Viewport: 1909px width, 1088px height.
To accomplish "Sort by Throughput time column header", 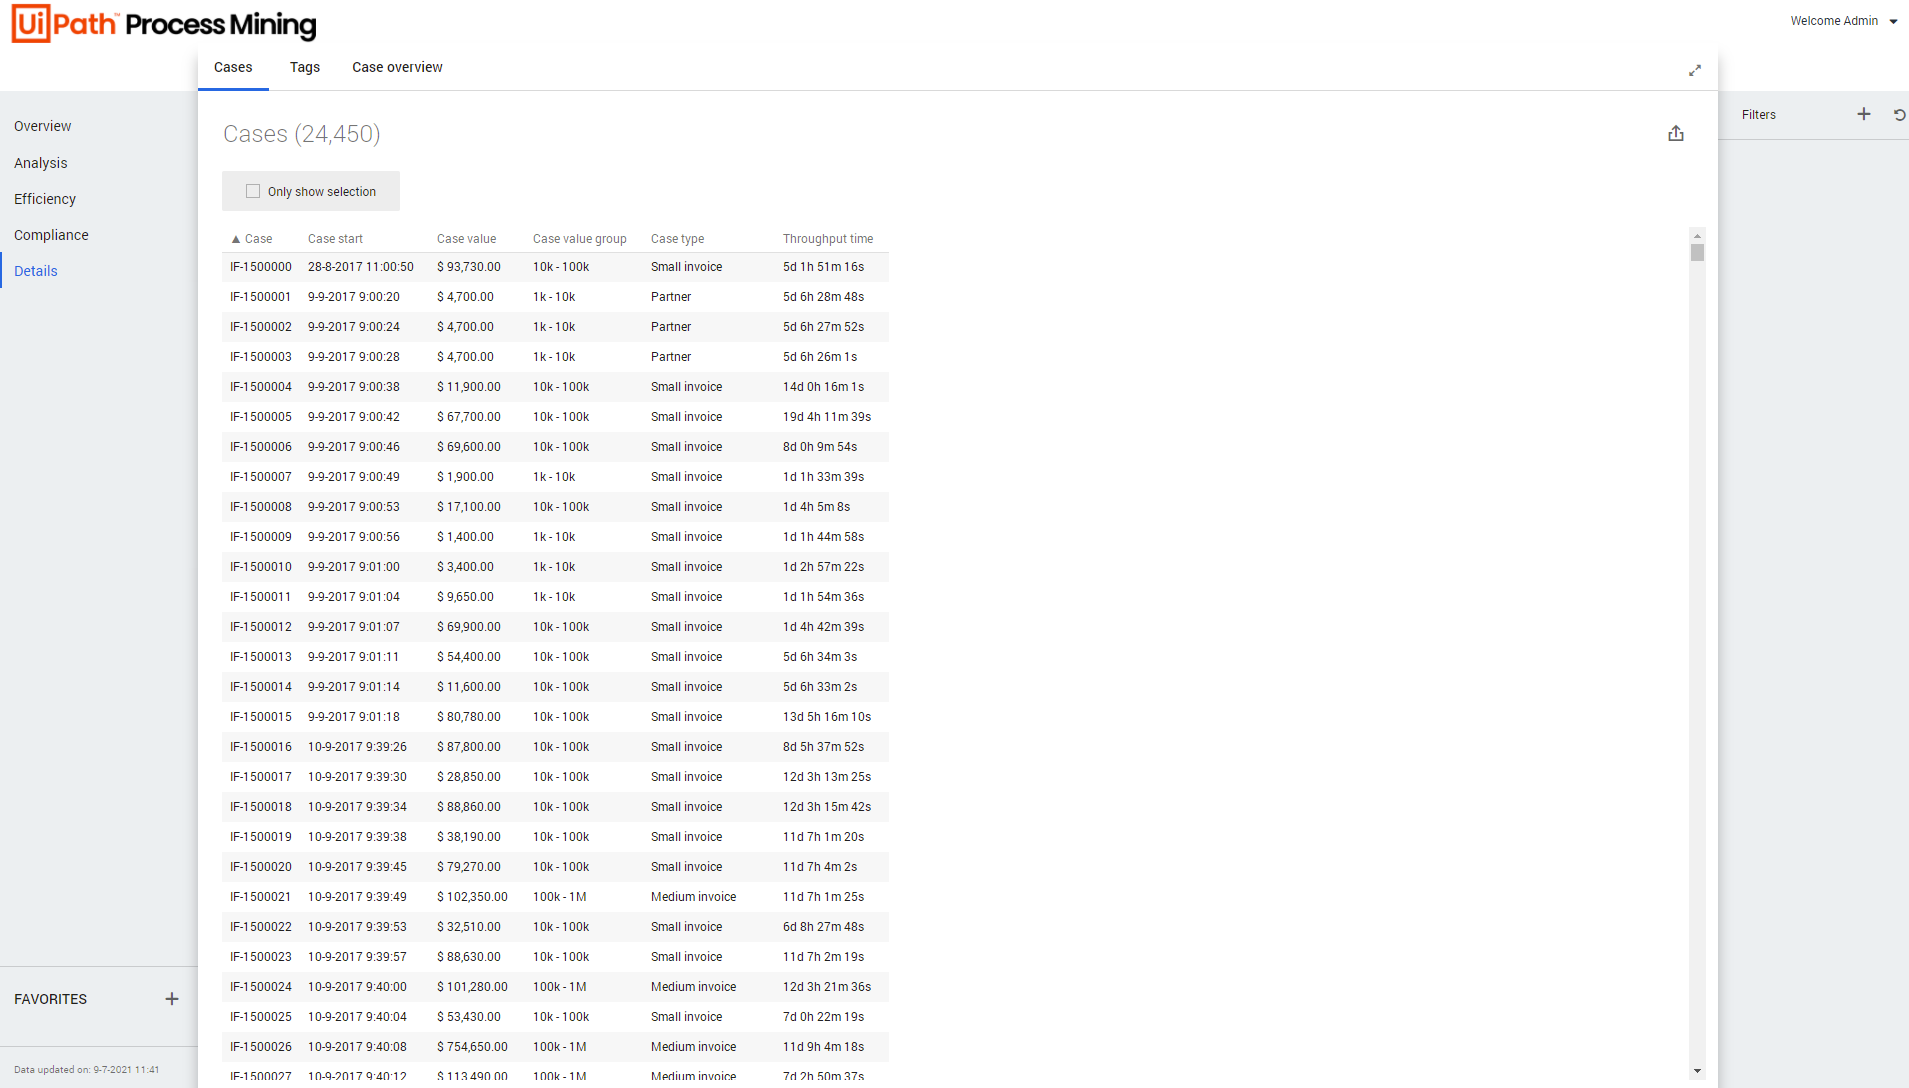I will (x=827, y=239).
